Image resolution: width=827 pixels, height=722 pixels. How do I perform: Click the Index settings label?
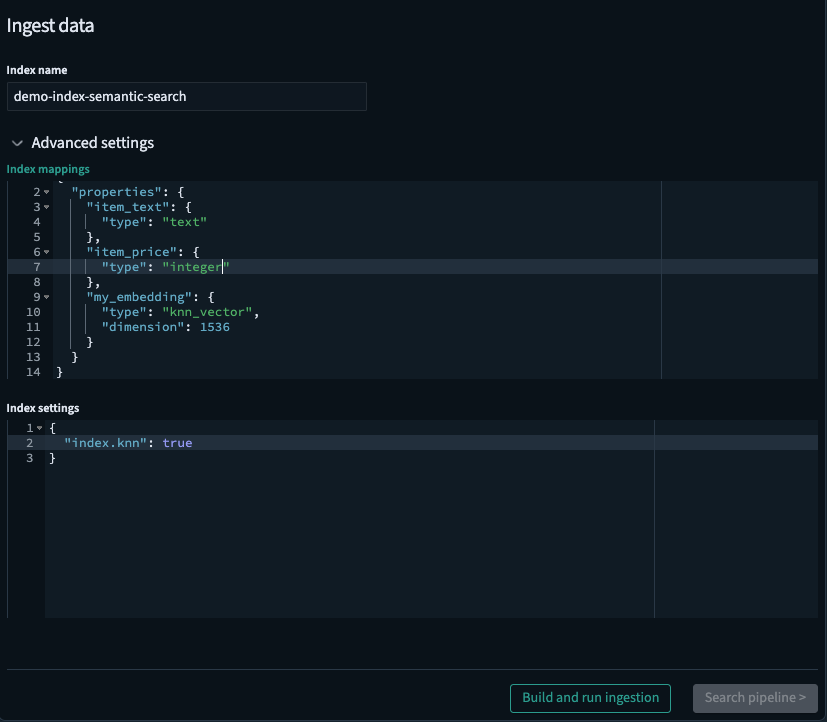click(x=43, y=408)
